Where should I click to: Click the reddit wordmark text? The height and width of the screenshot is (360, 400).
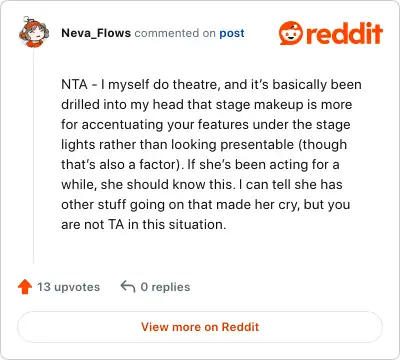click(x=344, y=33)
